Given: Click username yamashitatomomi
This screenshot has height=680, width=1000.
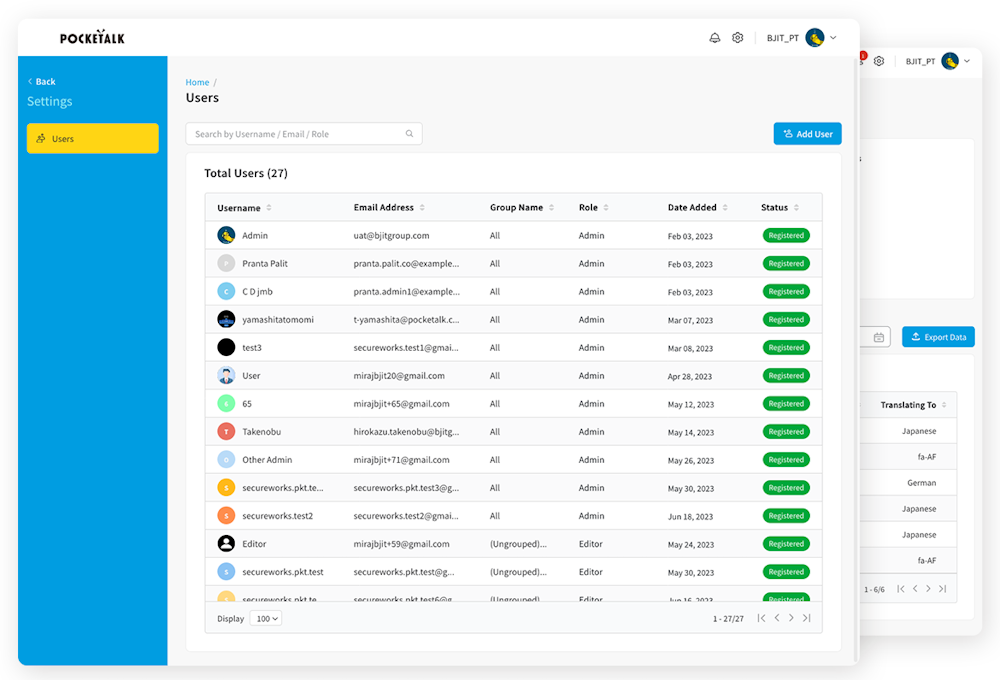Looking at the screenshot, I should (278, 320).
